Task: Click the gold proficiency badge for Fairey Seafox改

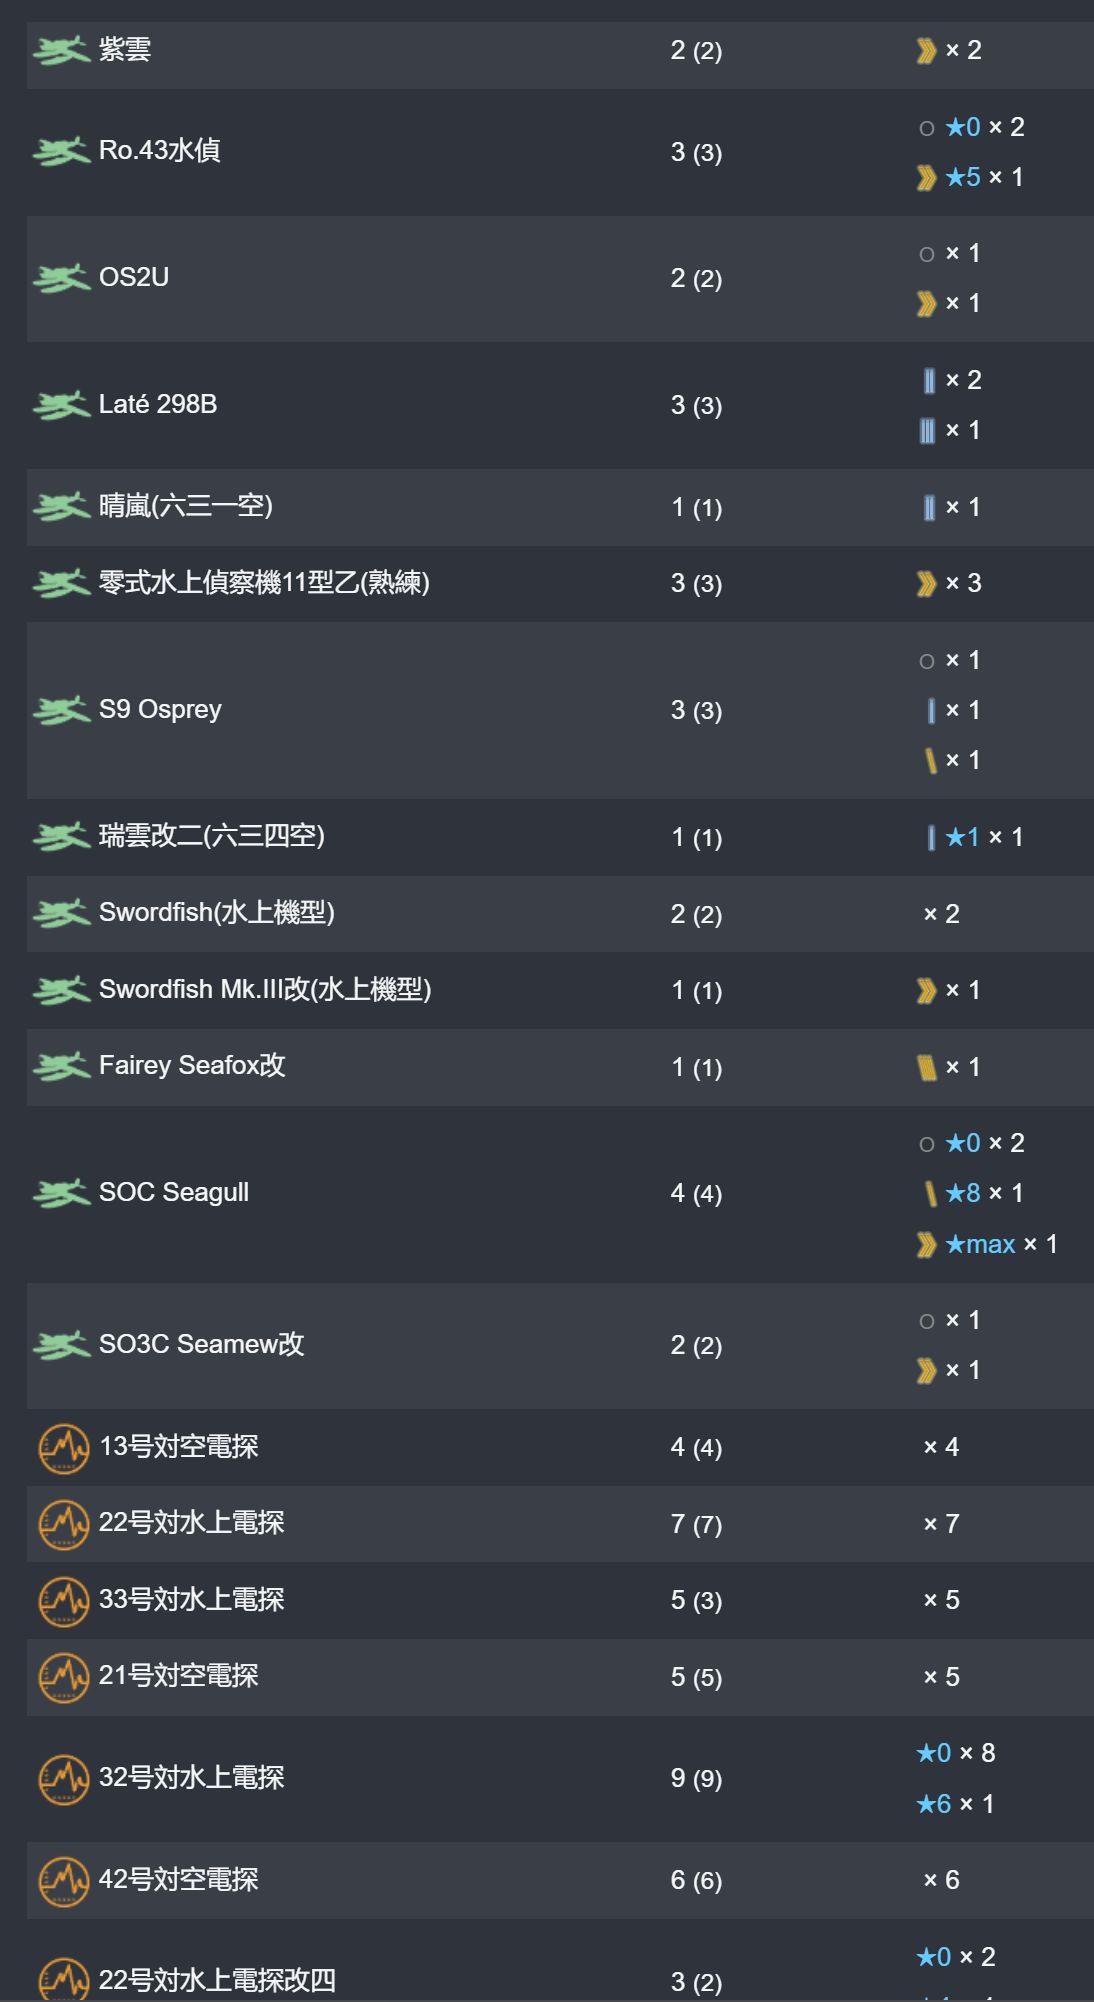Action: 927,1067
